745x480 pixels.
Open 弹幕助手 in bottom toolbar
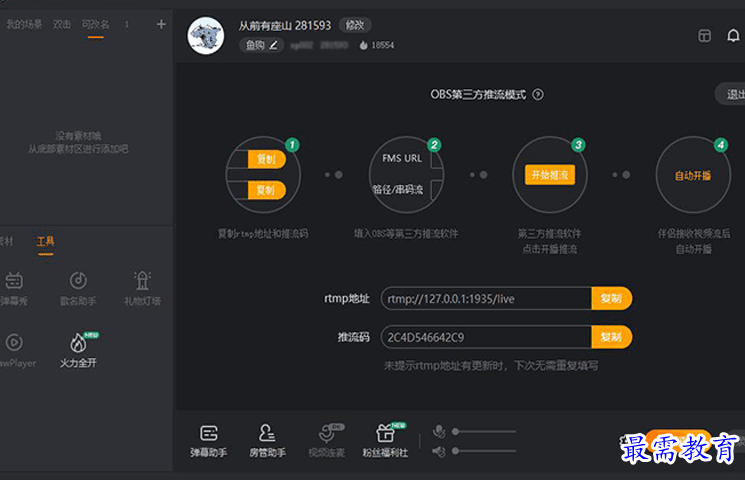pos(209,441)
